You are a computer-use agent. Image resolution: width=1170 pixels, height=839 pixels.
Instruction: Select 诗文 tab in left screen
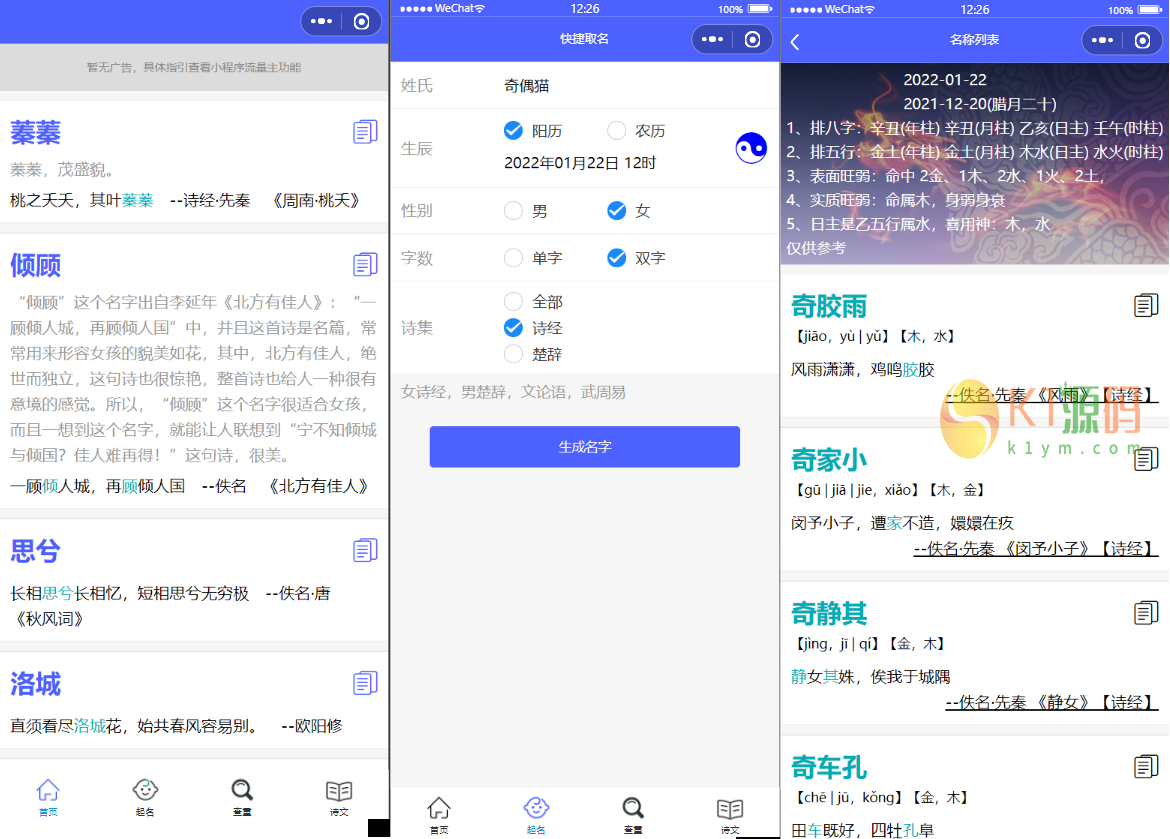(x=339, y=797)
